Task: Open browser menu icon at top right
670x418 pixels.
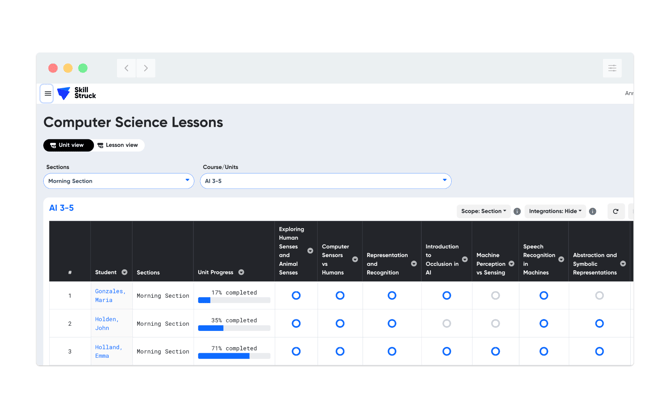Action: pyautogui.click(x=612, y=68)
